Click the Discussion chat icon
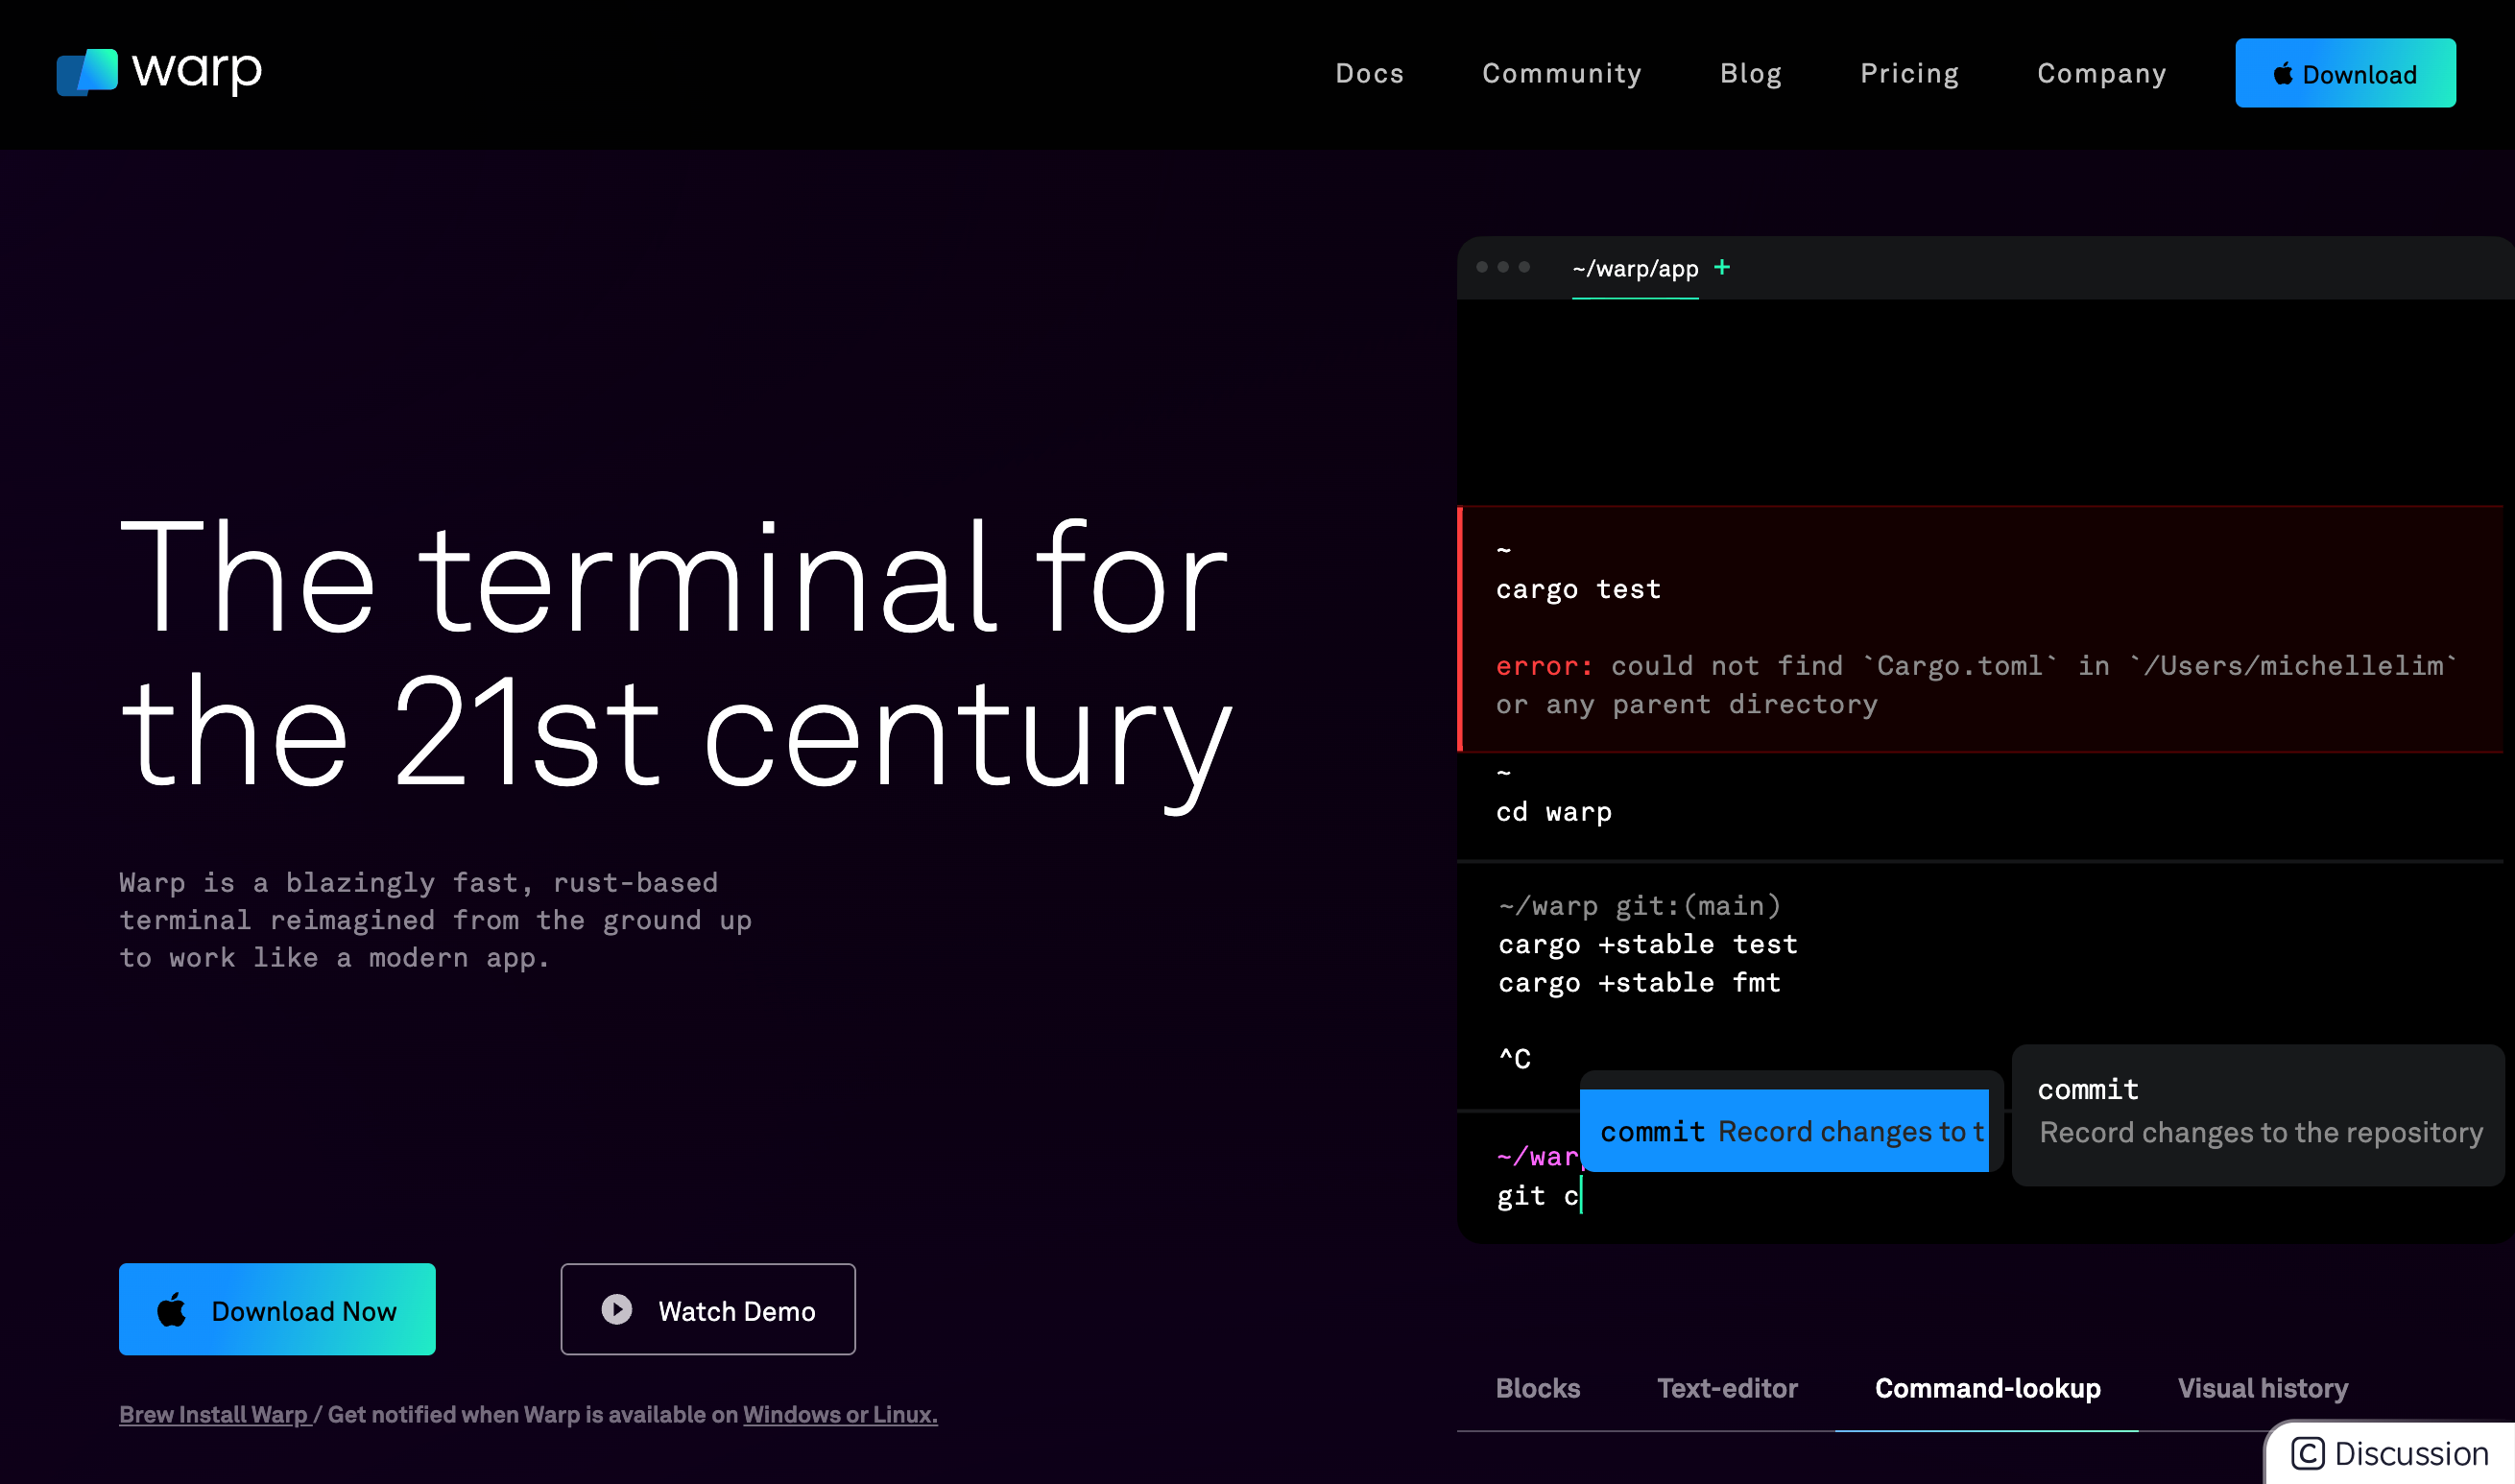The width and height of the screenshot is (2515, 1484). point(2307,1453)
